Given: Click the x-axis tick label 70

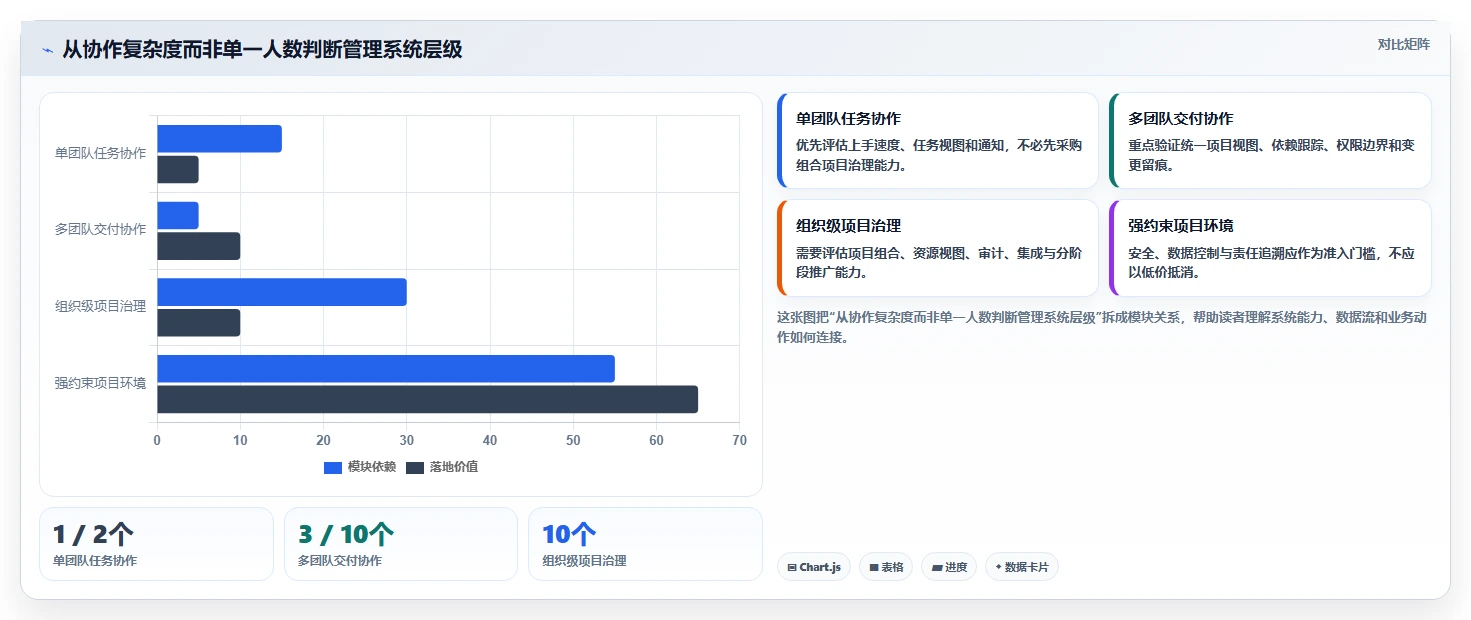Looking at the screenshot, I should pos(739,440).
